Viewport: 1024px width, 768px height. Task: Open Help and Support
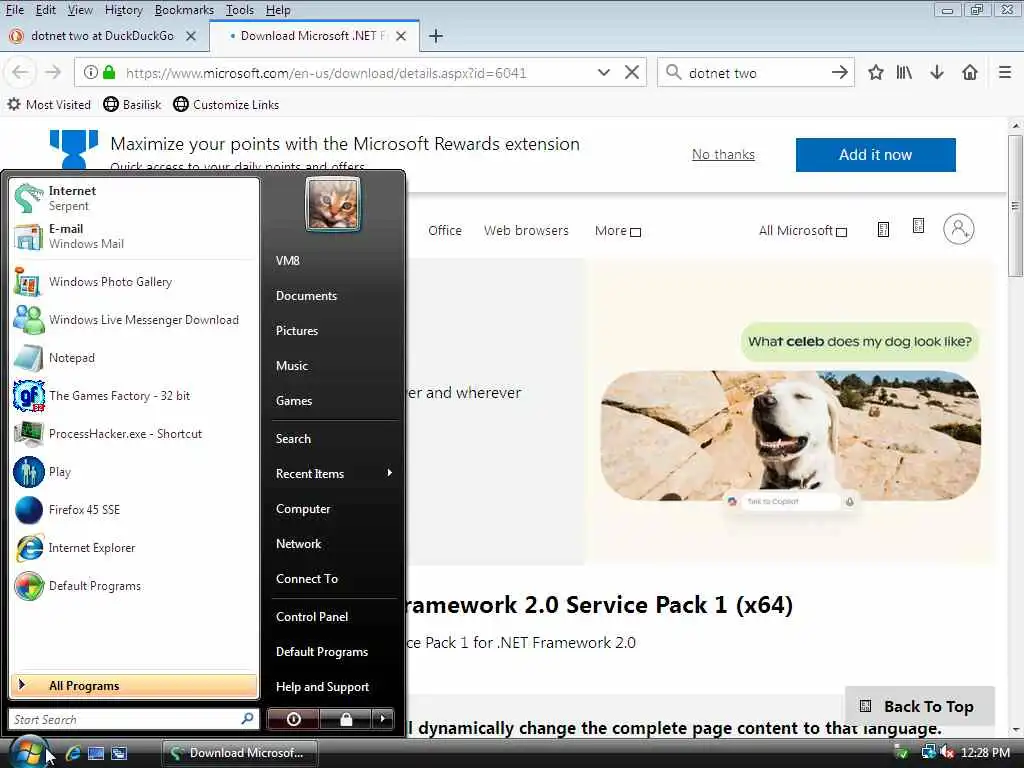(322, 687)
